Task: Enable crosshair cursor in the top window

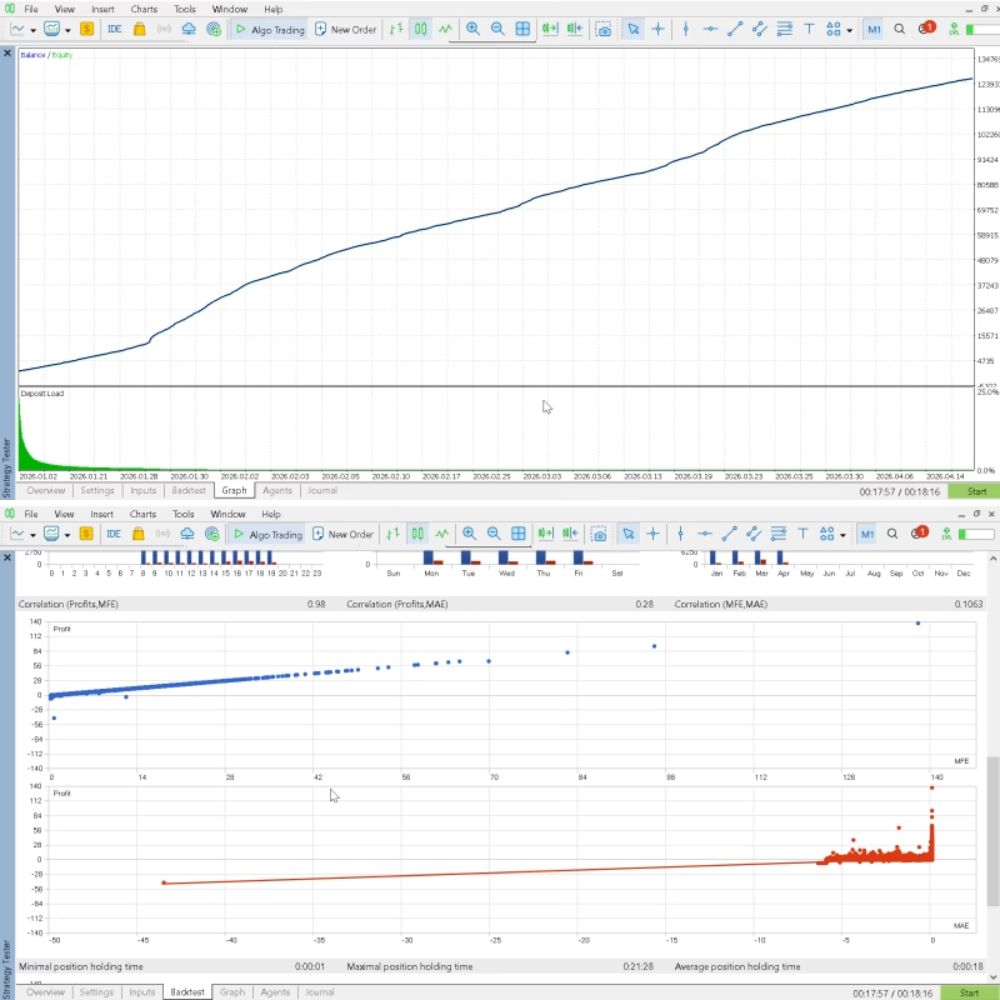Action: 658,29
